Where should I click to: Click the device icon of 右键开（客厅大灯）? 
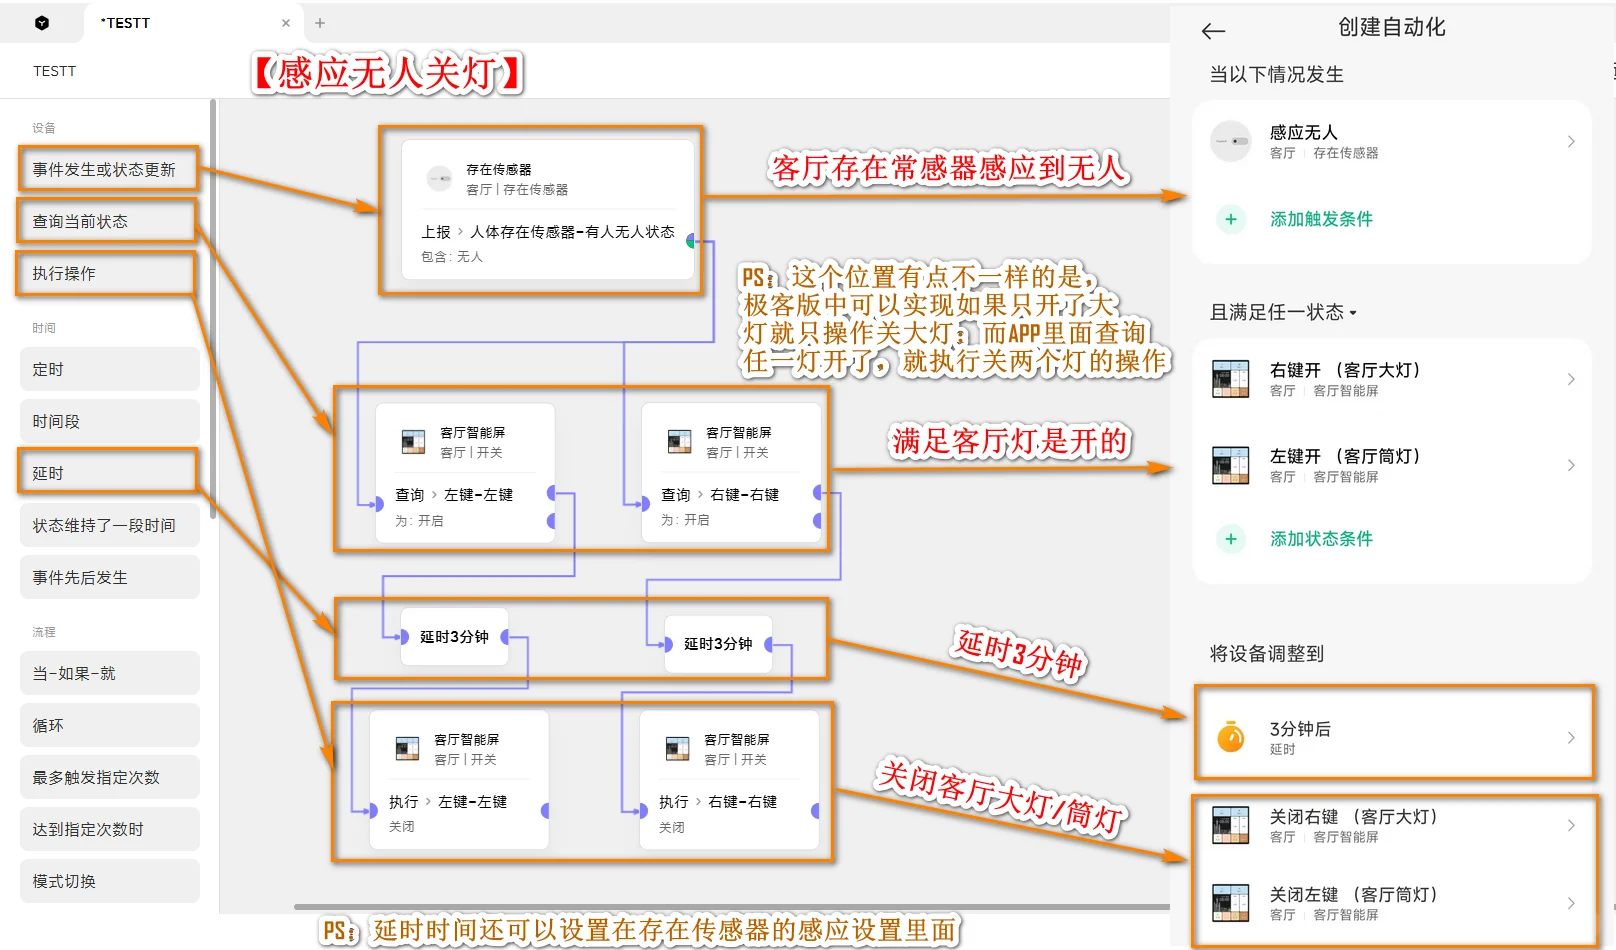(1230, 379)
